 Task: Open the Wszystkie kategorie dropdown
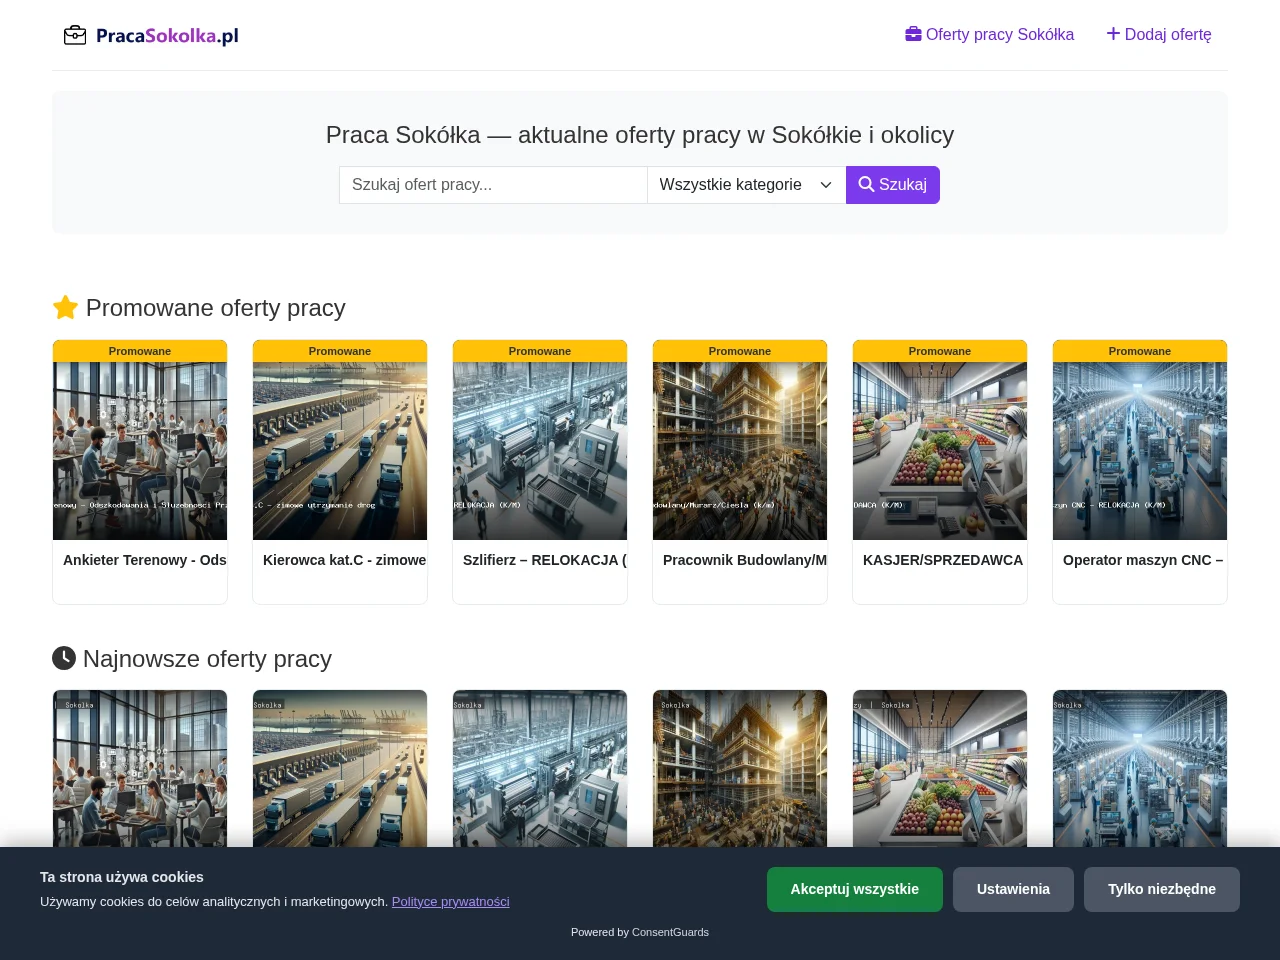(746, 185)
